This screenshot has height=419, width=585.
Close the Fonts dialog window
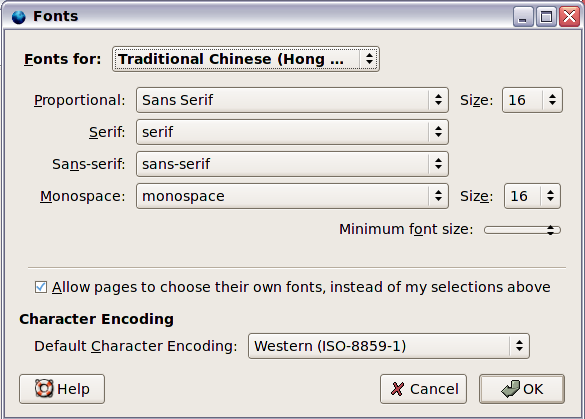pyautogui.click(x=569, y=17)
